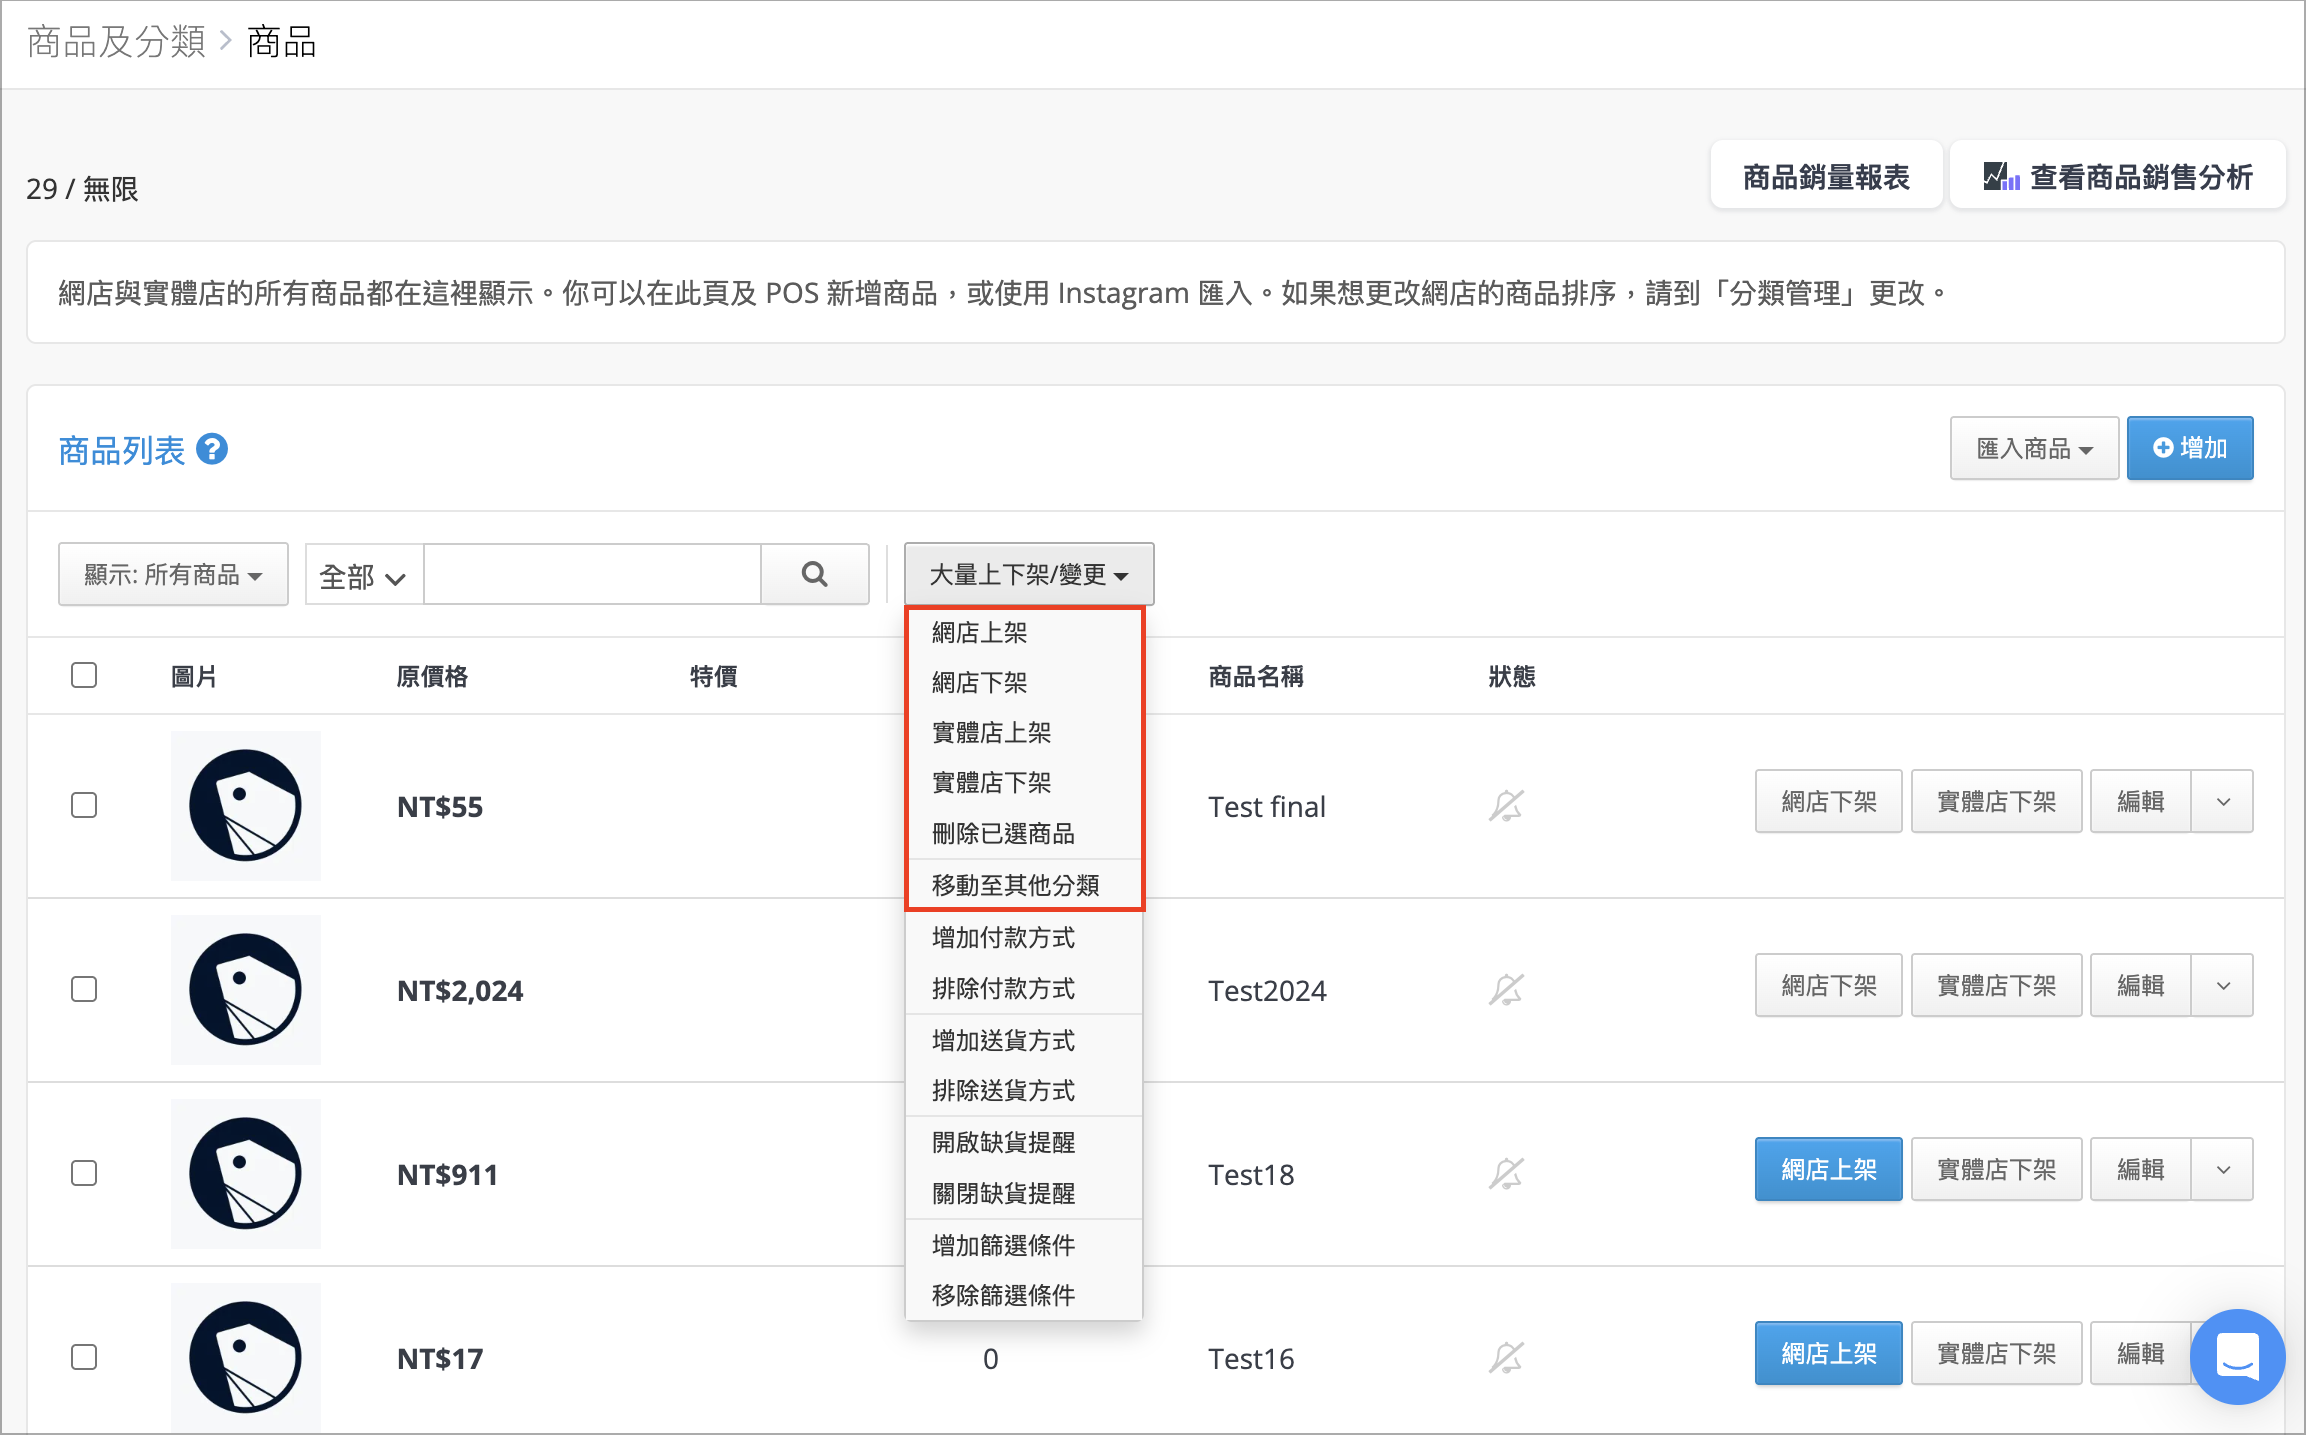Click the muted bell icon for Test16

(1506, 1357)
